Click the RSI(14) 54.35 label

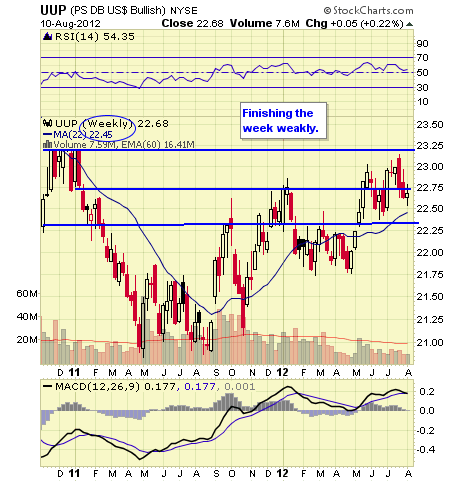click(x=95, y=36)
